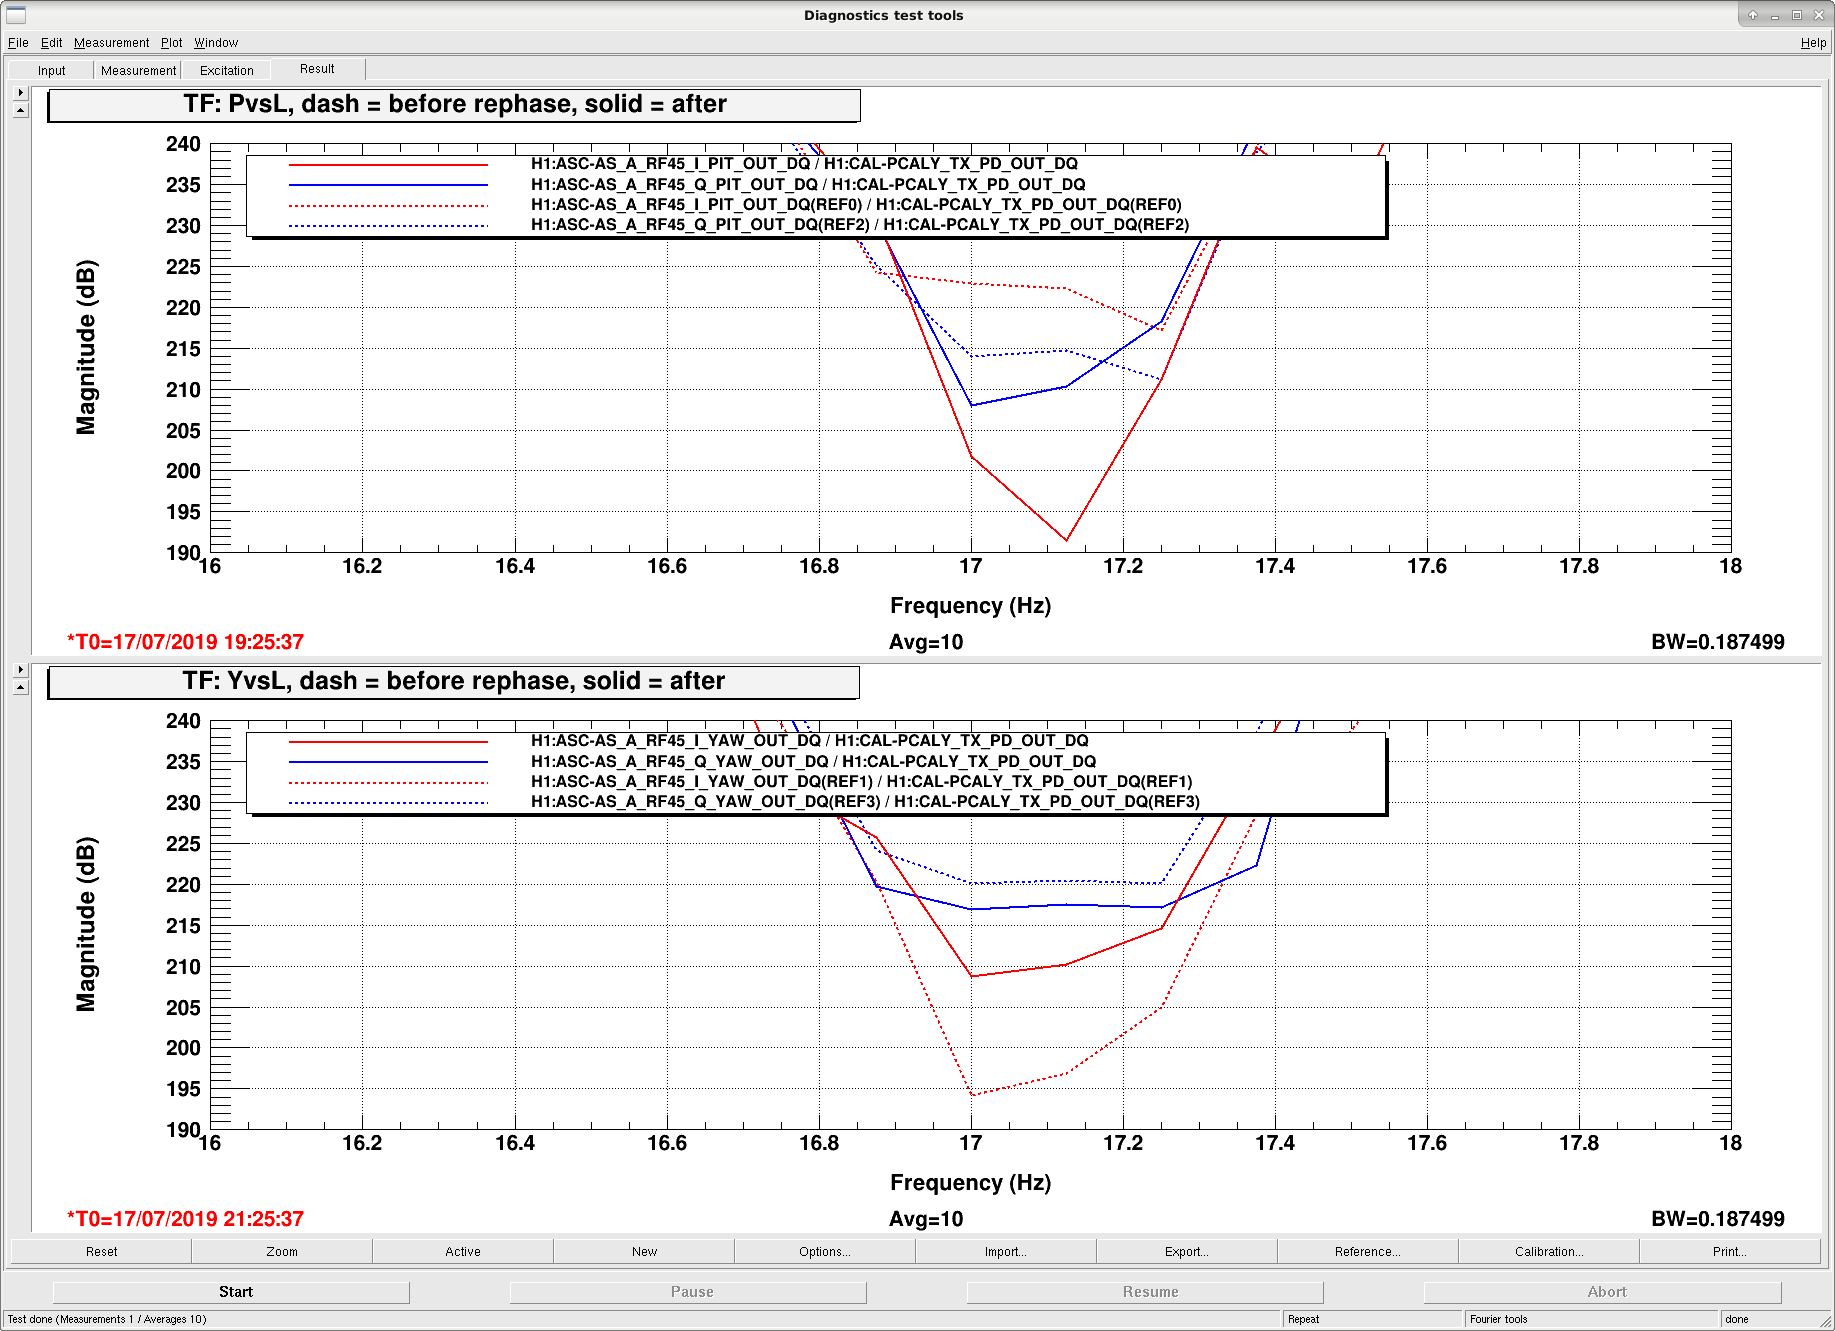Open the File menu
The image size is (1835, 1331).
(18, 43)
